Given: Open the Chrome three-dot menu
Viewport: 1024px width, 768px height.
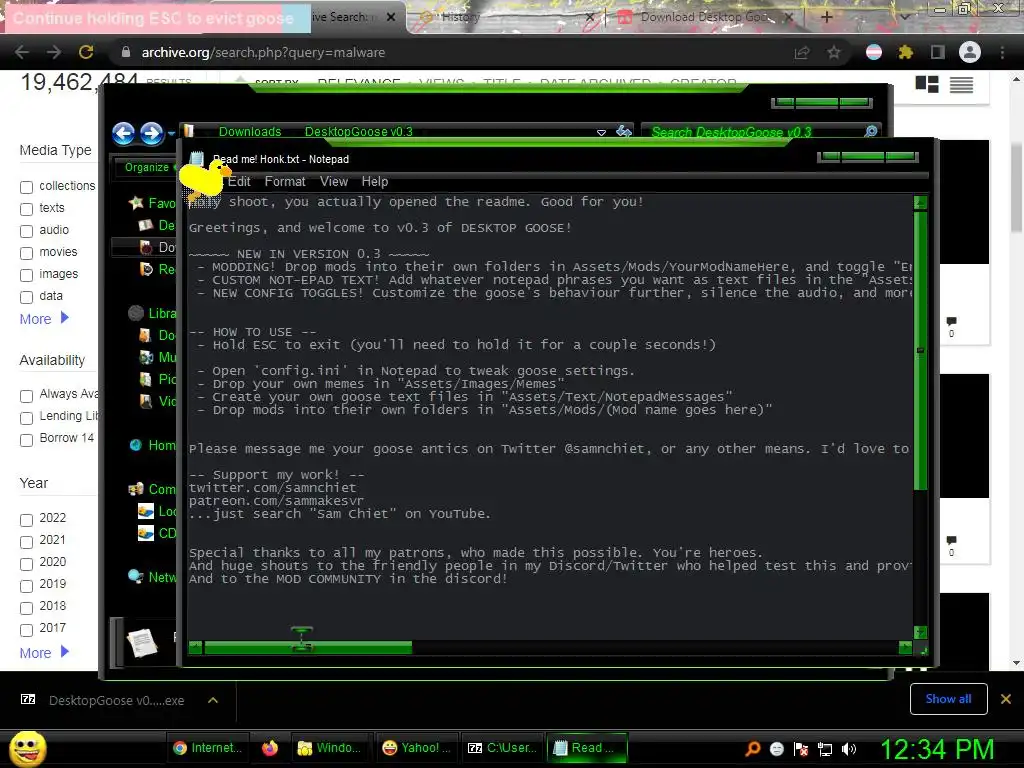Looking at the screenshot, I should [1002, 52].
